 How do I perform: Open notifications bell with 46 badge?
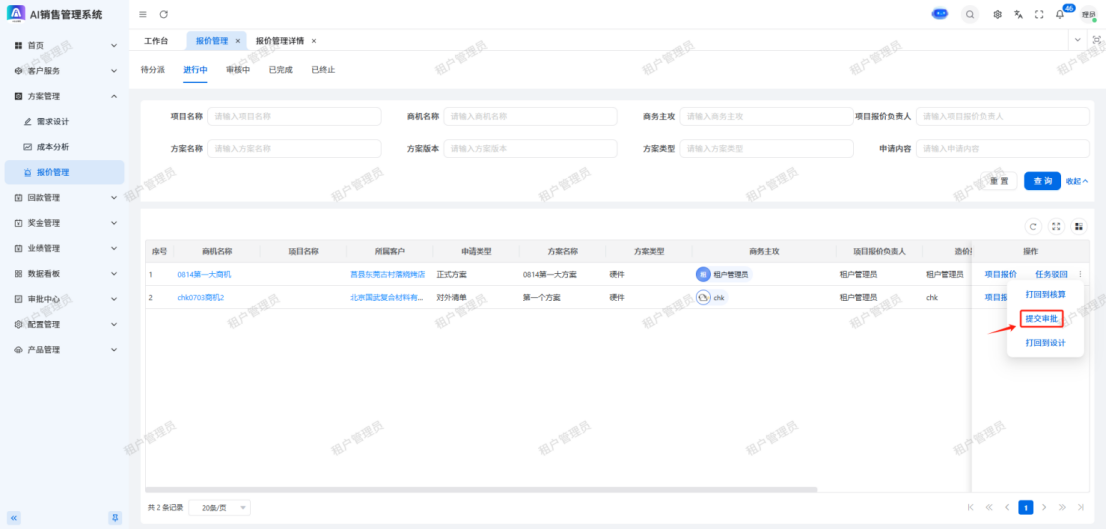[x=1059, y=14]
